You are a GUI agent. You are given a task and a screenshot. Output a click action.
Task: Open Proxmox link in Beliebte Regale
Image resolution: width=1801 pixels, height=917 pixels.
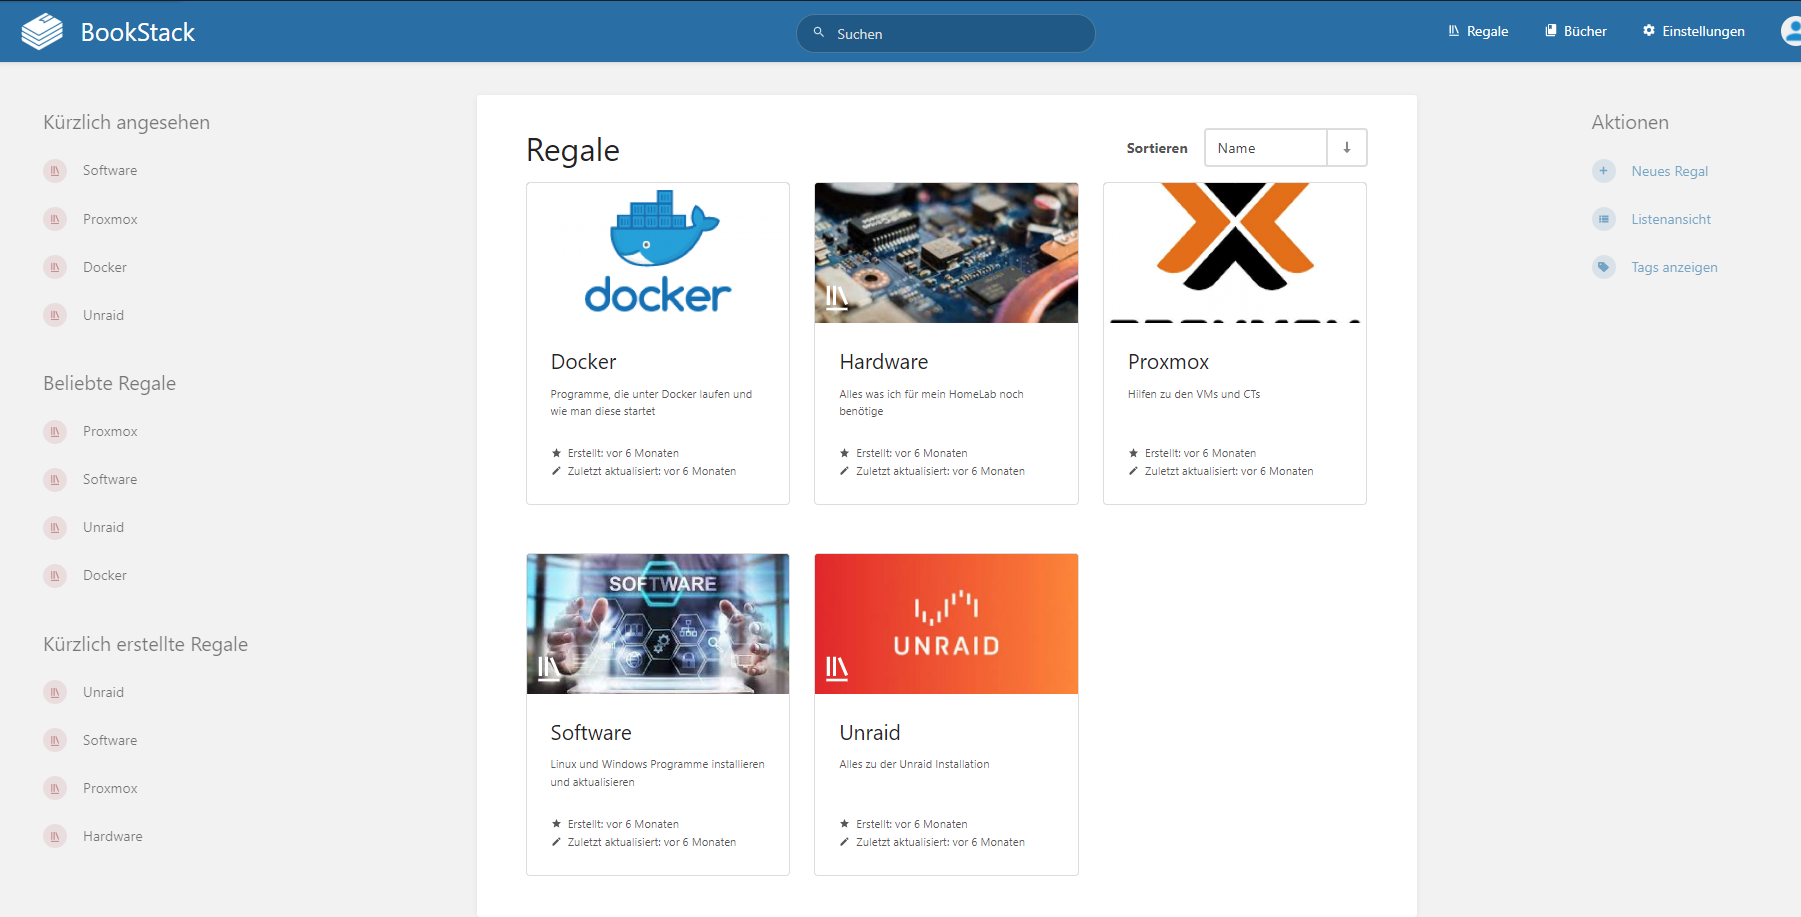(110, 431)
